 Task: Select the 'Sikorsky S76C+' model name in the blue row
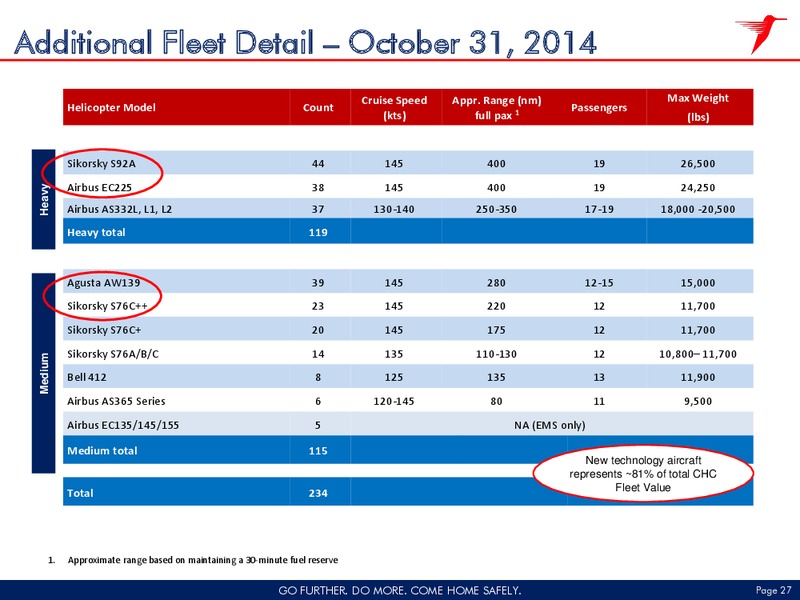tap(104, 330)
